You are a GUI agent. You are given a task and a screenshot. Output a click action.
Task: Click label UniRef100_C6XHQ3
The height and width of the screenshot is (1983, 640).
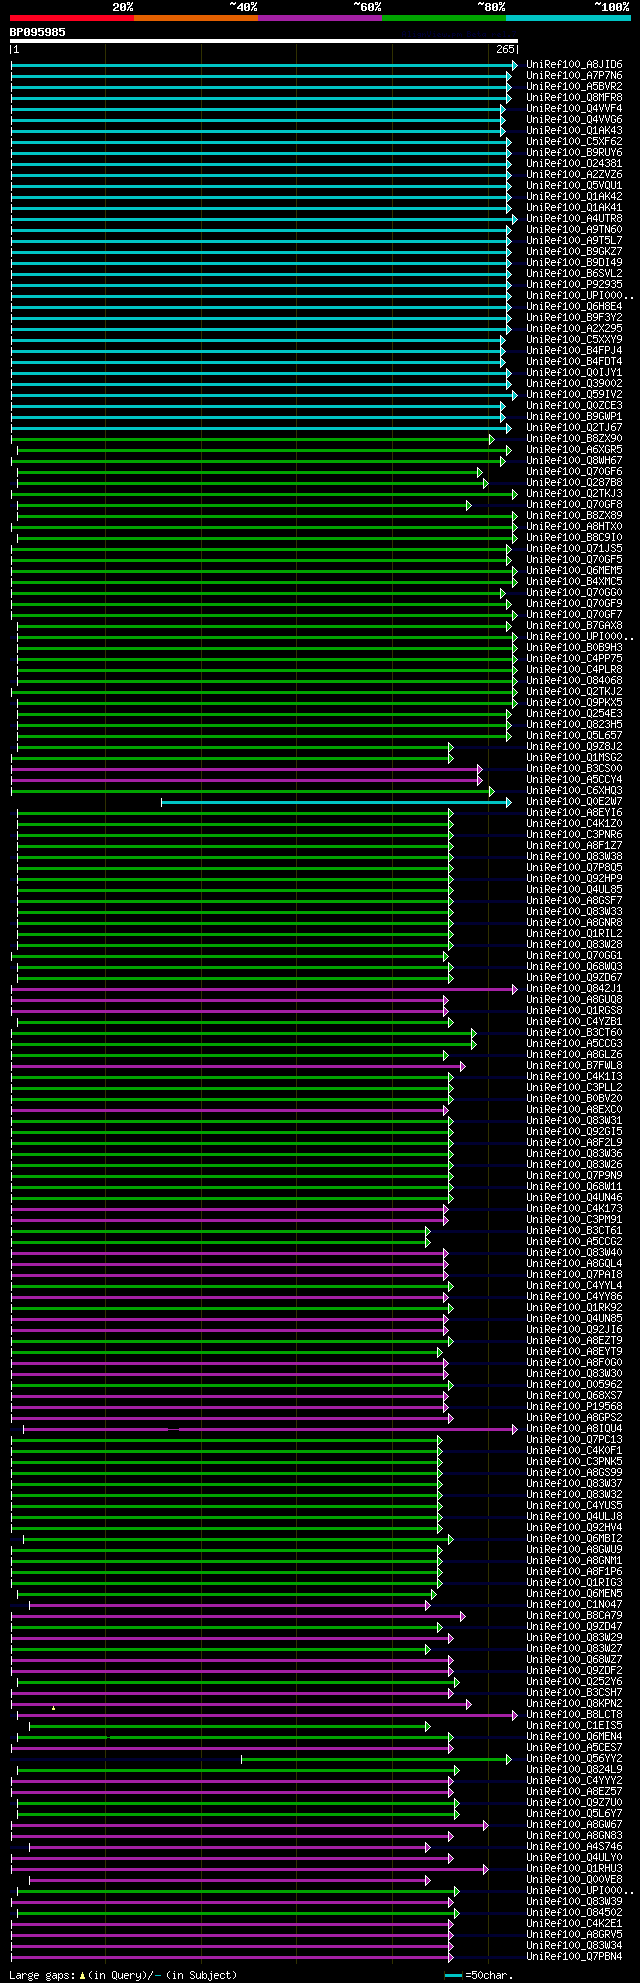574,791
